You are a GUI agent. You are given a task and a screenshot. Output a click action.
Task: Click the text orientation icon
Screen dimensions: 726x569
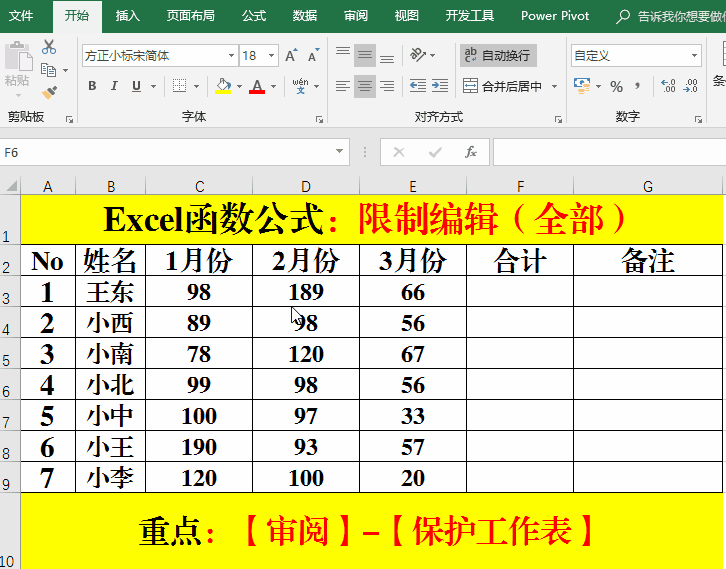pyautogui.click(x=418, y=55)
